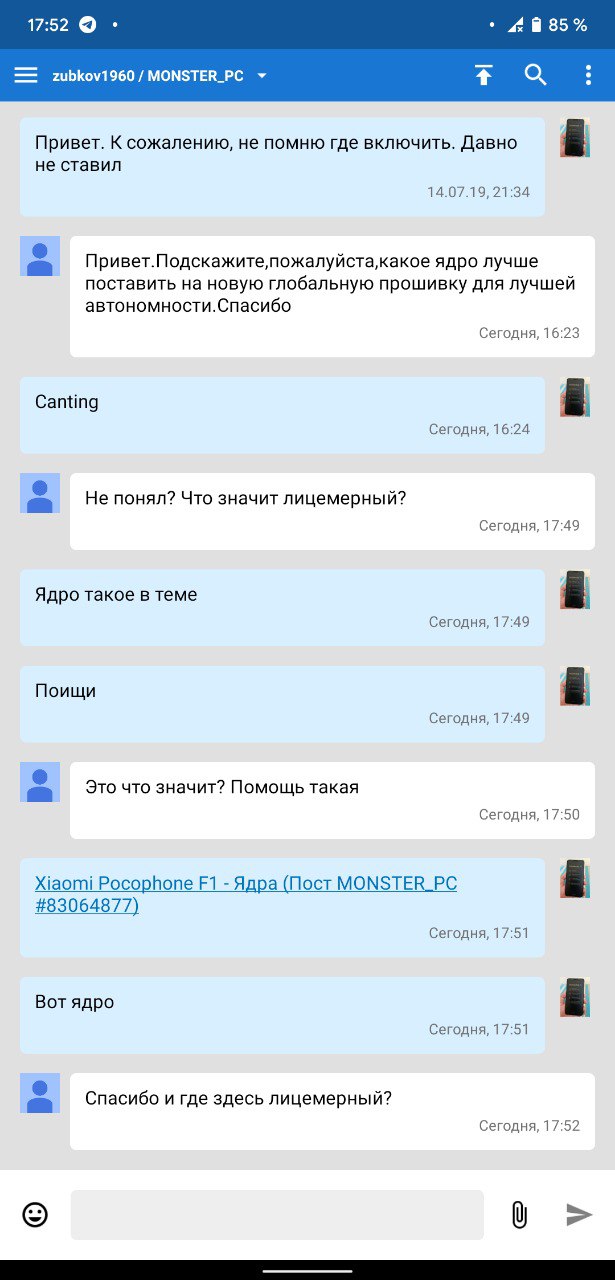Open the hamburger navigation menu
This screenshot has height=1280, width=615.
pyautogui.click(x=26, y=75)
